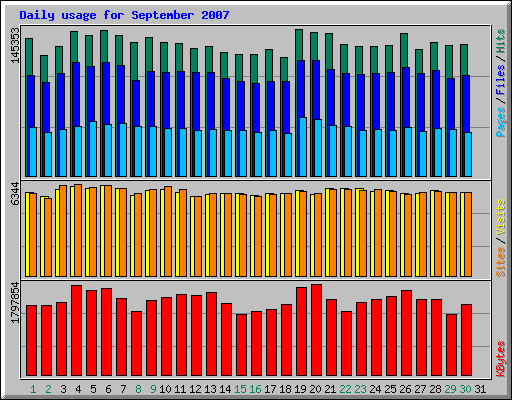This screenshot has height=400, width=512.
Task: Click day label 10 on x-axis
Action: click(x=165, y=389)
